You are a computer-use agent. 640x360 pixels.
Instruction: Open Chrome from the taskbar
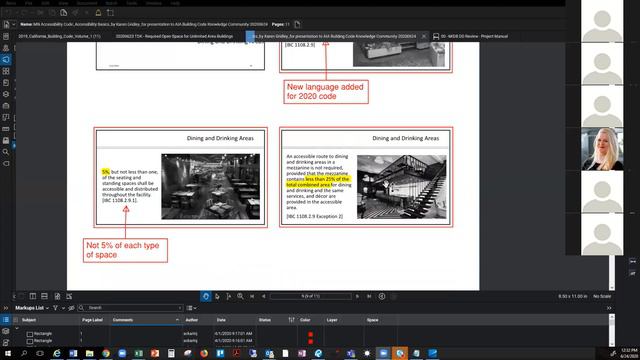coord(106,353)
